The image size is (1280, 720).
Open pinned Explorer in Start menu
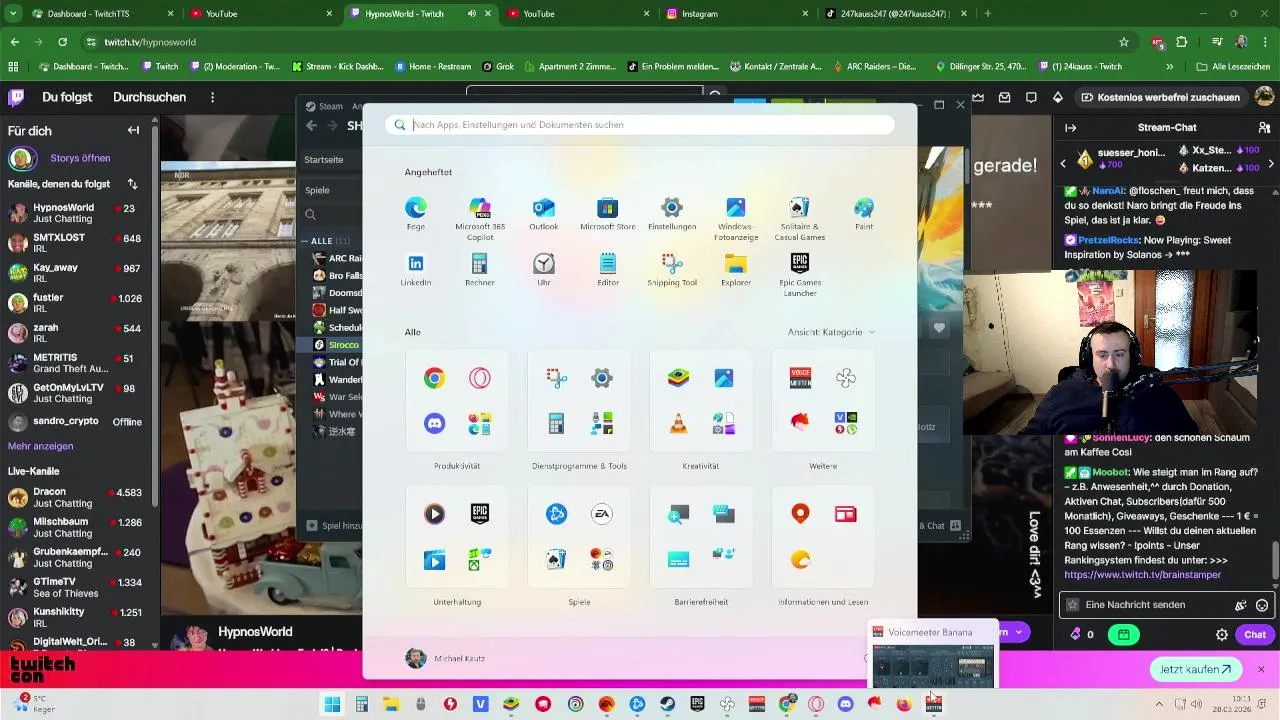[x=736, y=270]
